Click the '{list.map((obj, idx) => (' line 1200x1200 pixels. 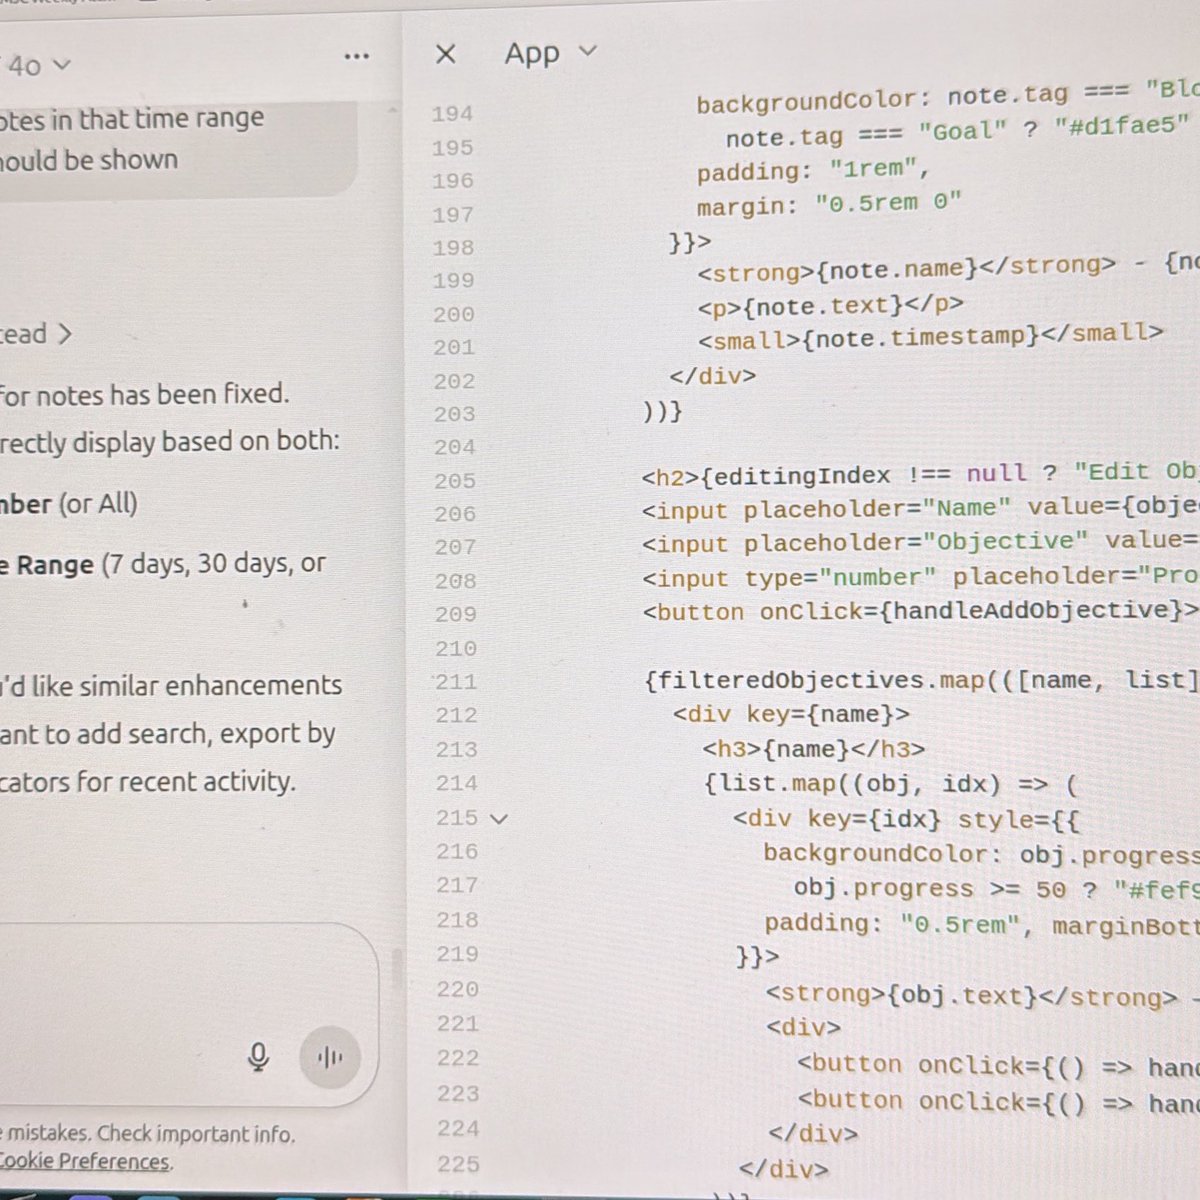click(890, 784)
